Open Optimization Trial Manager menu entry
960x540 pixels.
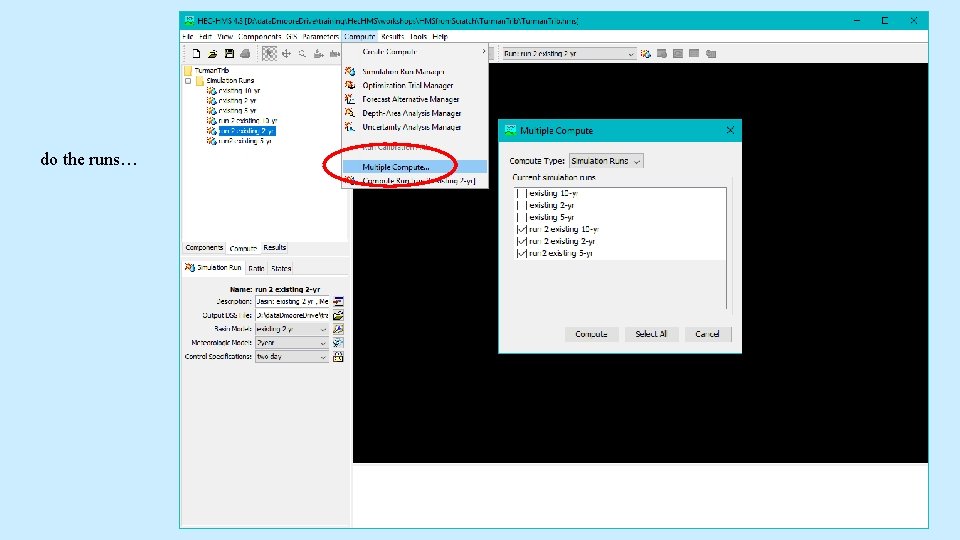[407, 85]
